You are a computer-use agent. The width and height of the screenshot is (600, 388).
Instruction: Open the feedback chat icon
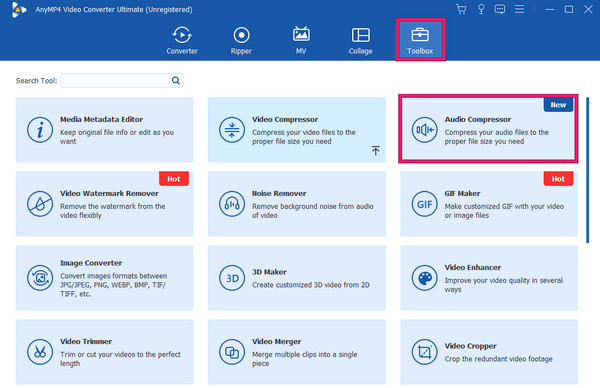coord(500,9)
